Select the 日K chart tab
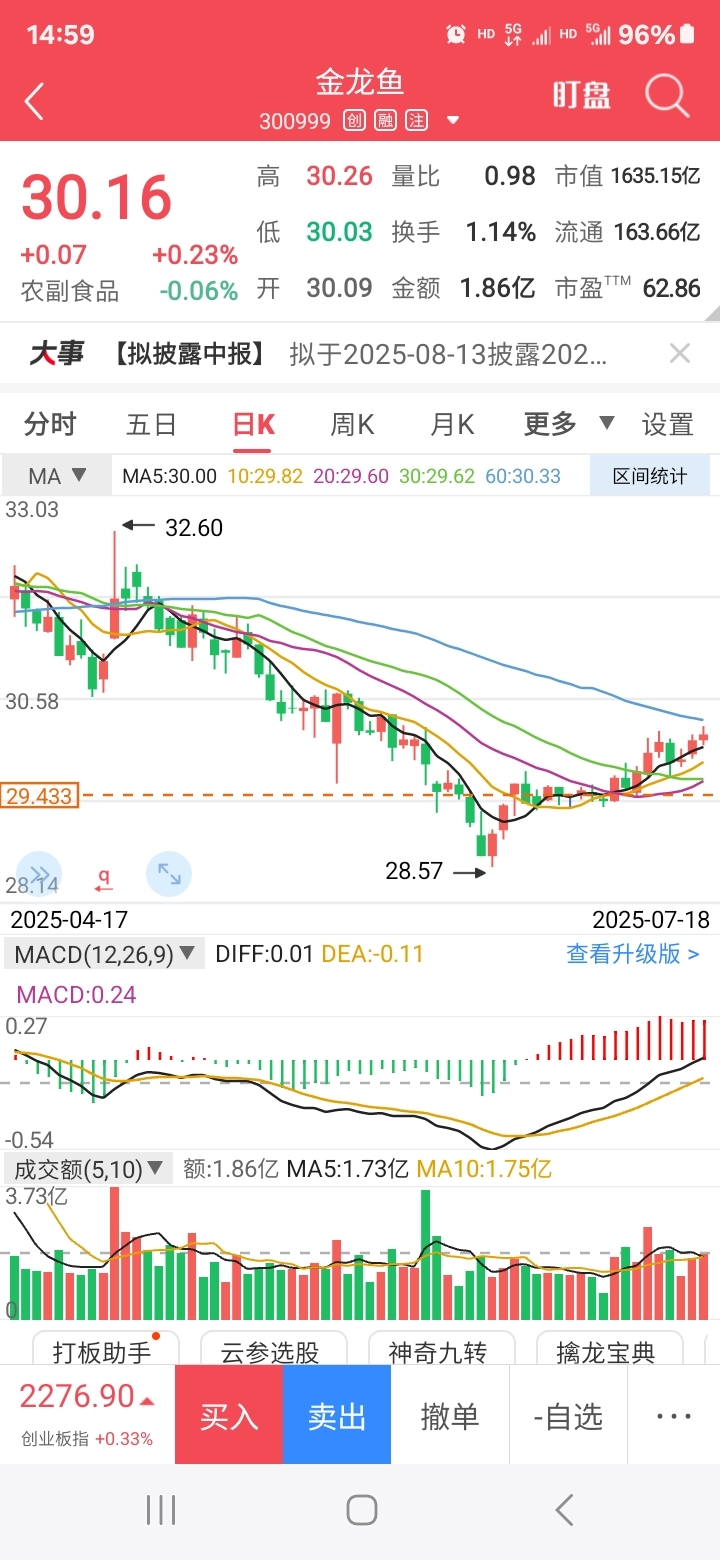The width and height of the screenshot is (720, 1560). tap(253, 425)
